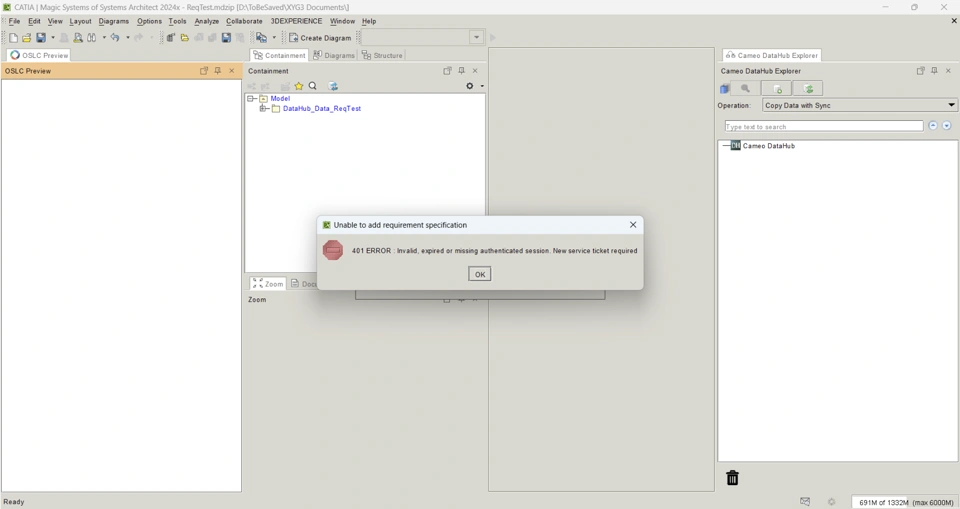This screenshot has width=960, height=509.
Task: Click the magnifier search icon in Containment
Action: (x=313, y=86)
